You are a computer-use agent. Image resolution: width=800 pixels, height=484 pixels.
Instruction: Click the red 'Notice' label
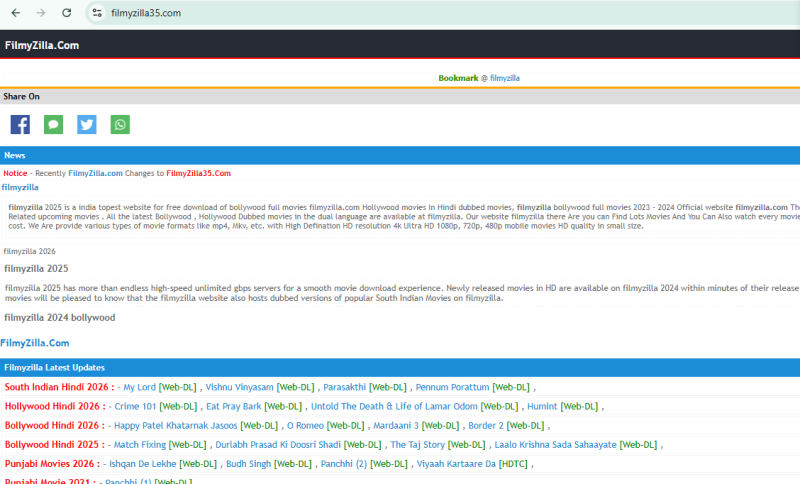click(x=15, y=173)
